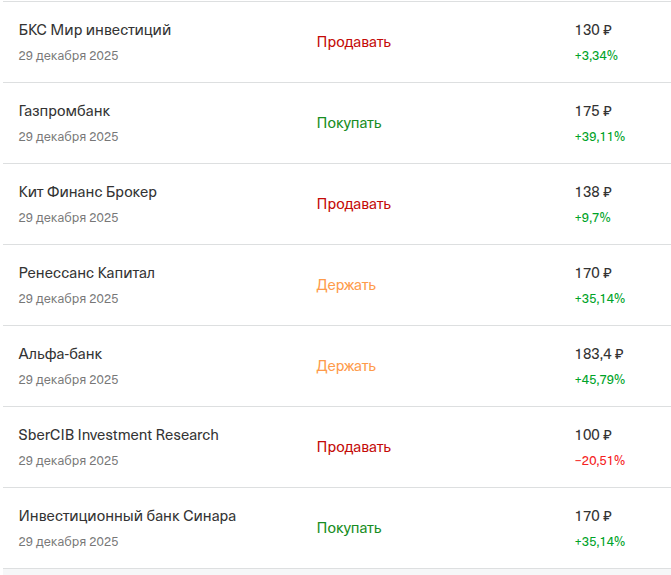The height and width of the screenshot is (575, 671).
Task: Click Продавать recommendation from Кит Финанс Брокер
Action: pos(353,204)
